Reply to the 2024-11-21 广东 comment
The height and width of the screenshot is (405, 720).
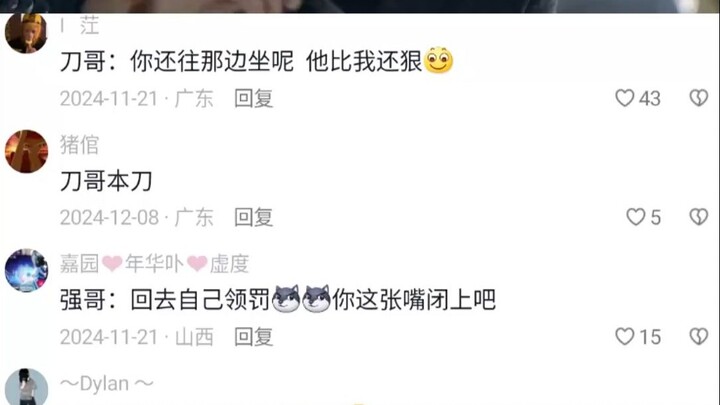coord(253,98)
